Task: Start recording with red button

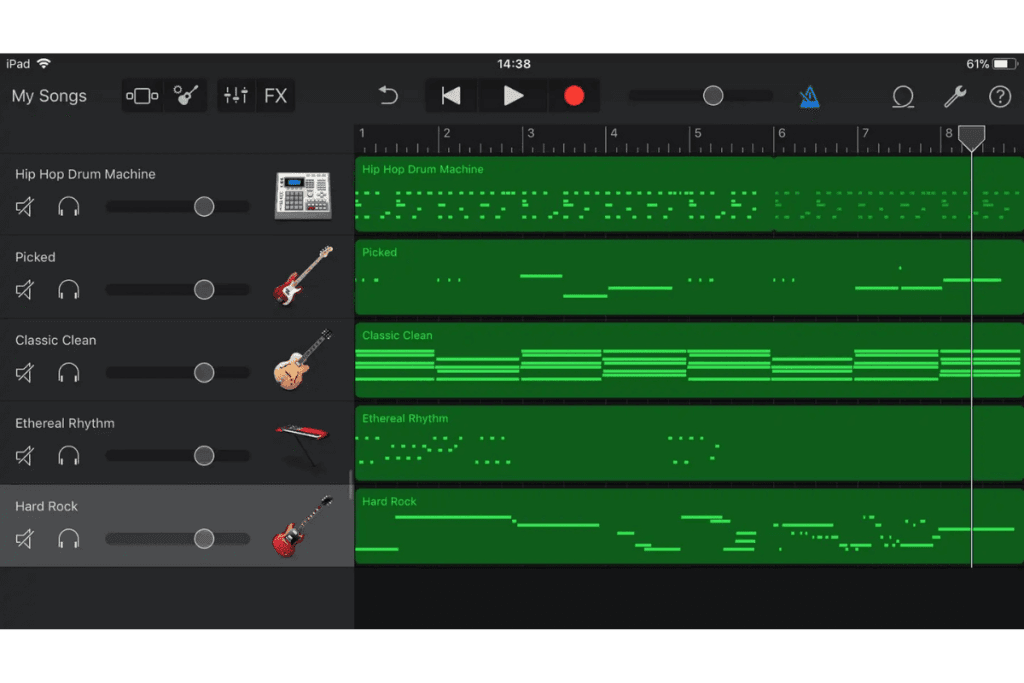Action: pyautogui.click(x=574, y=96)
